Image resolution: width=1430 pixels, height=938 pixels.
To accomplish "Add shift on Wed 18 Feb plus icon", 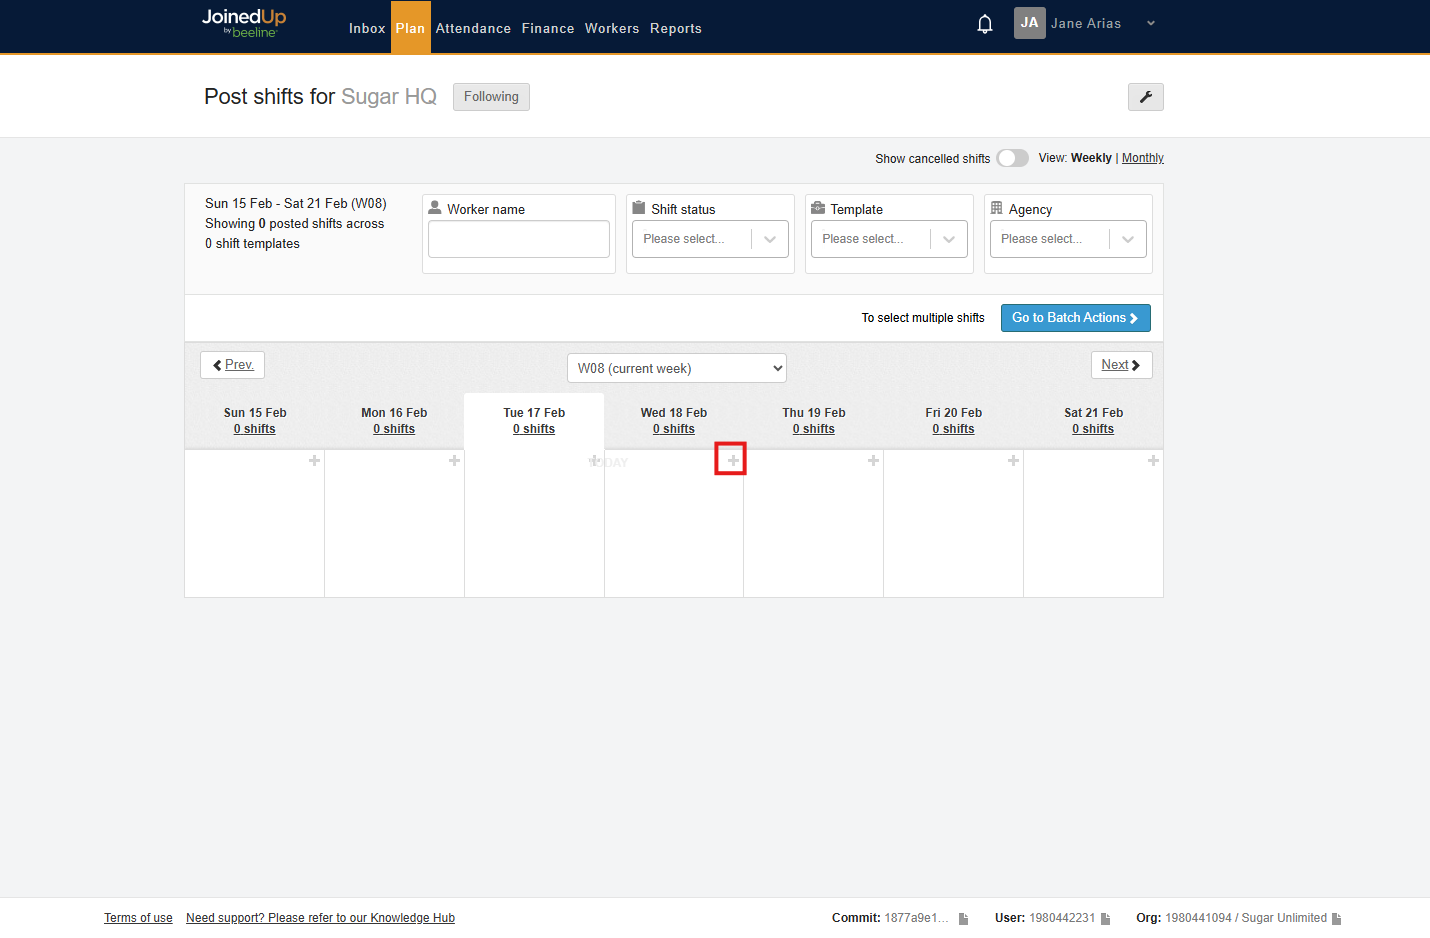I will [x=733, y=461].
